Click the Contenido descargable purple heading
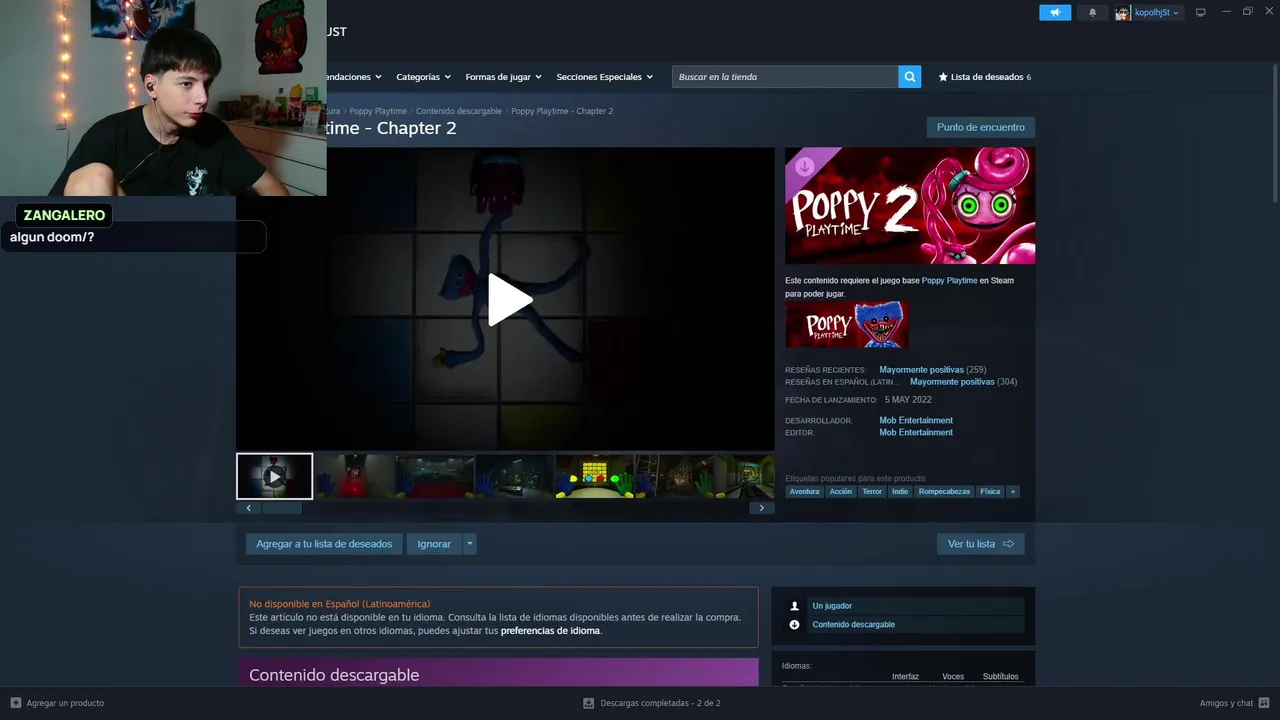1280x720 pixels. pos(334,675)
